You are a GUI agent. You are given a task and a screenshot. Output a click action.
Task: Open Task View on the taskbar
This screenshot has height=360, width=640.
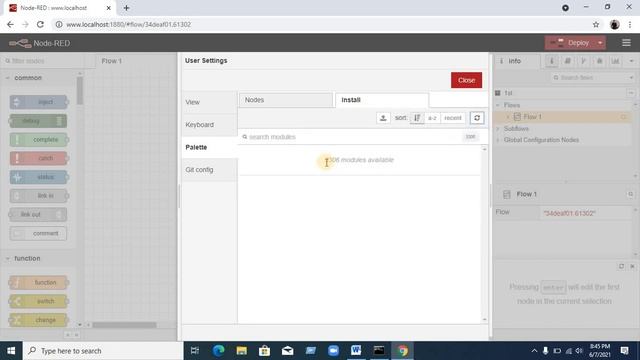[x=195, y=351]
